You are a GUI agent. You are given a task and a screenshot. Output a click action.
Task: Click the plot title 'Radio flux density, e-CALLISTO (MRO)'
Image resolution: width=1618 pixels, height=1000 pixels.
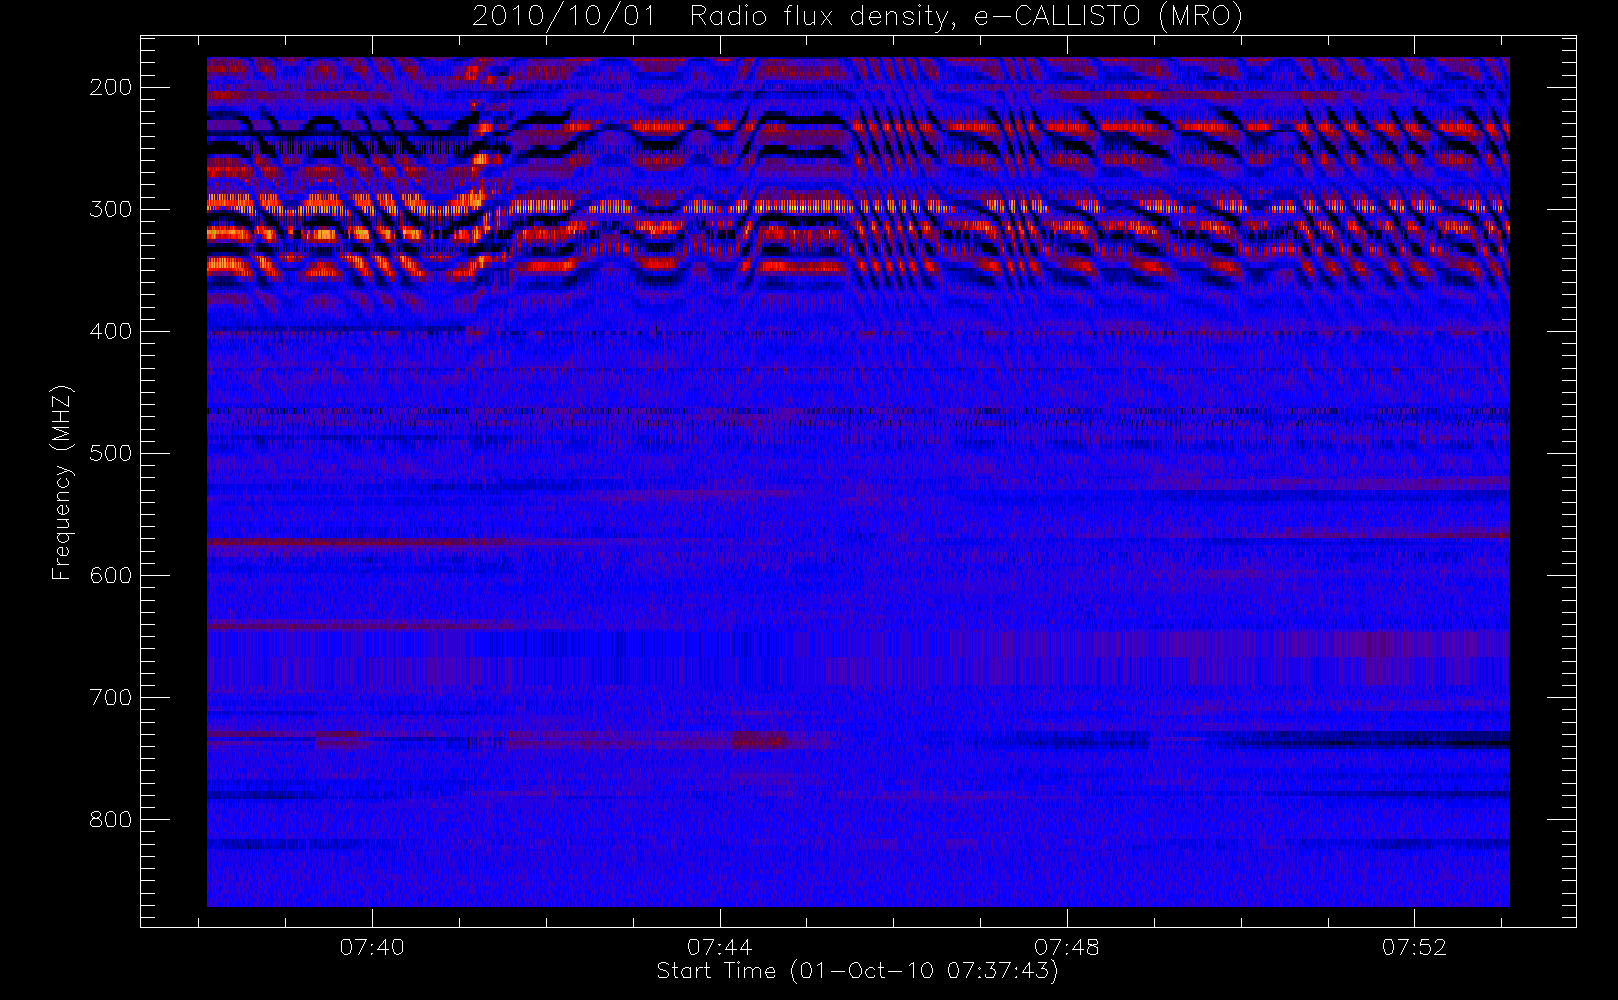(x=966, y=17)
